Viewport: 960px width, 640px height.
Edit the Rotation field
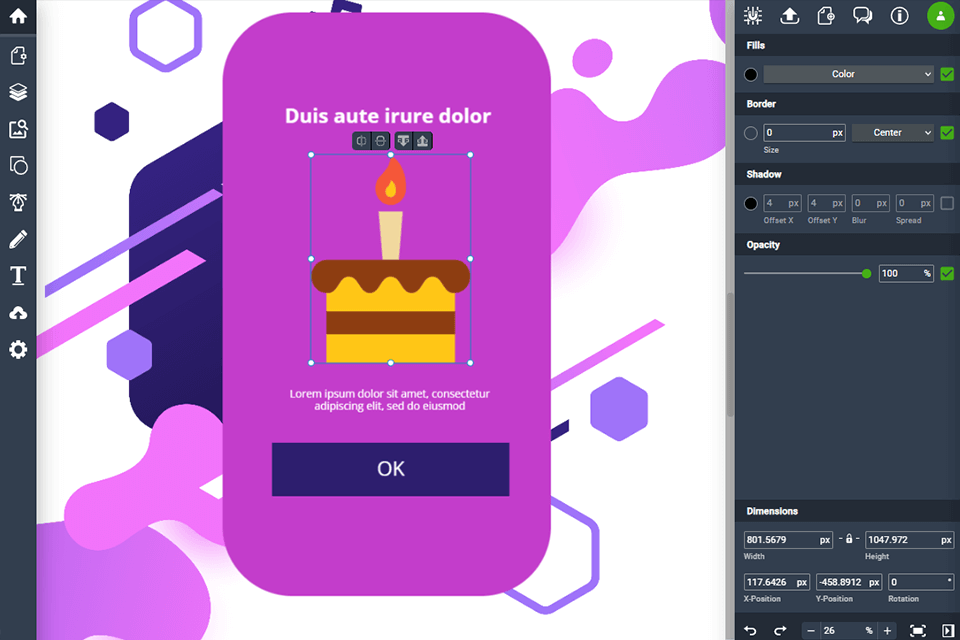[x=921, y=582]
